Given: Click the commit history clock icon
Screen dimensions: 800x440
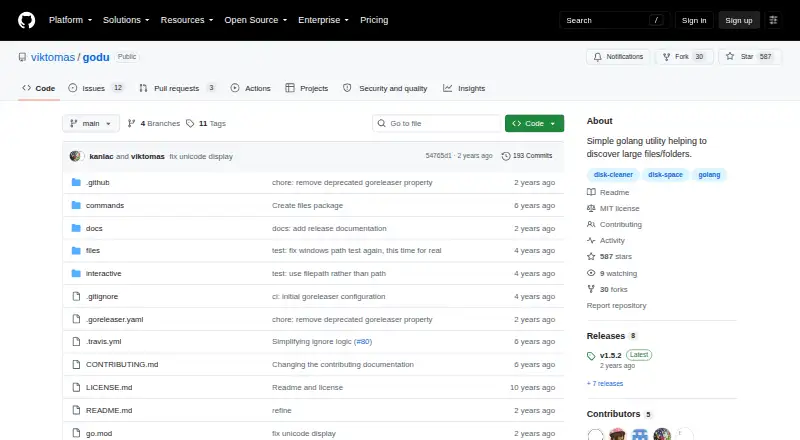Looking at the screenshot, I should pyautogui.click(x=506, y=156).
